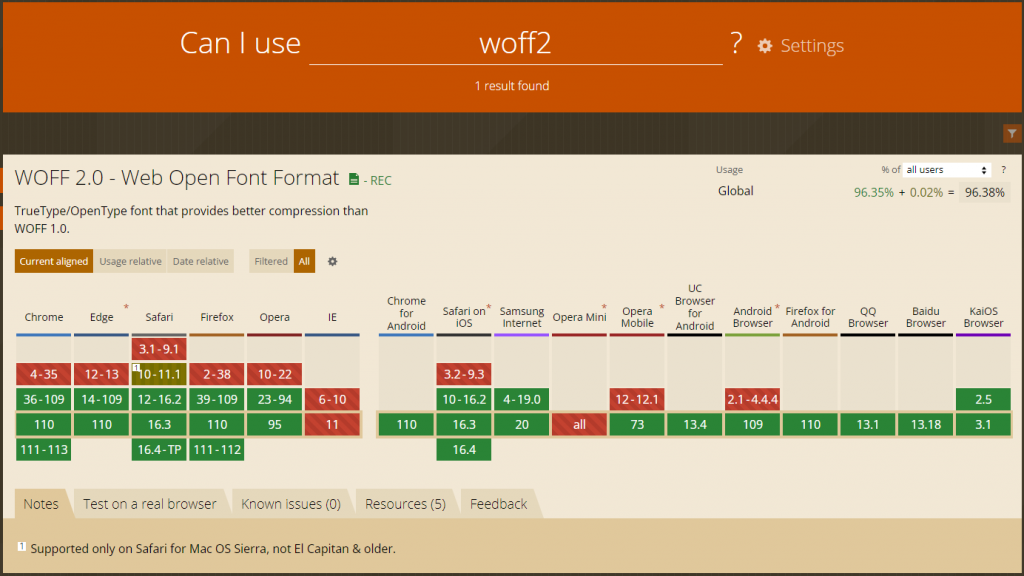This screenshot has height=576, width=1024.
Task: Expand Chrome 111-113 version cell
Action: point(44,449)
